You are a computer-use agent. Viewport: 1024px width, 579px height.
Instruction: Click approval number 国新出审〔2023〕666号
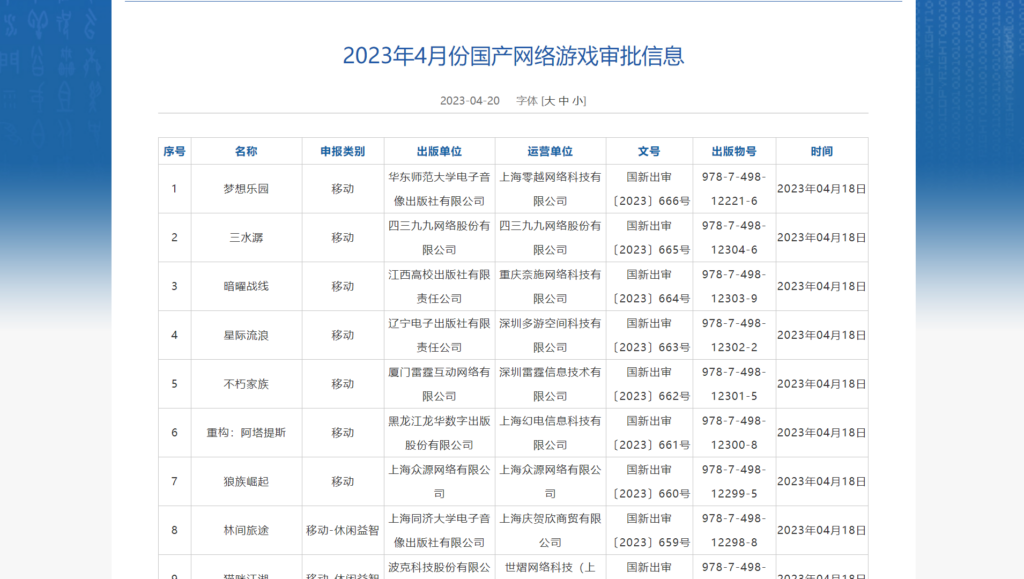(649, 189)
